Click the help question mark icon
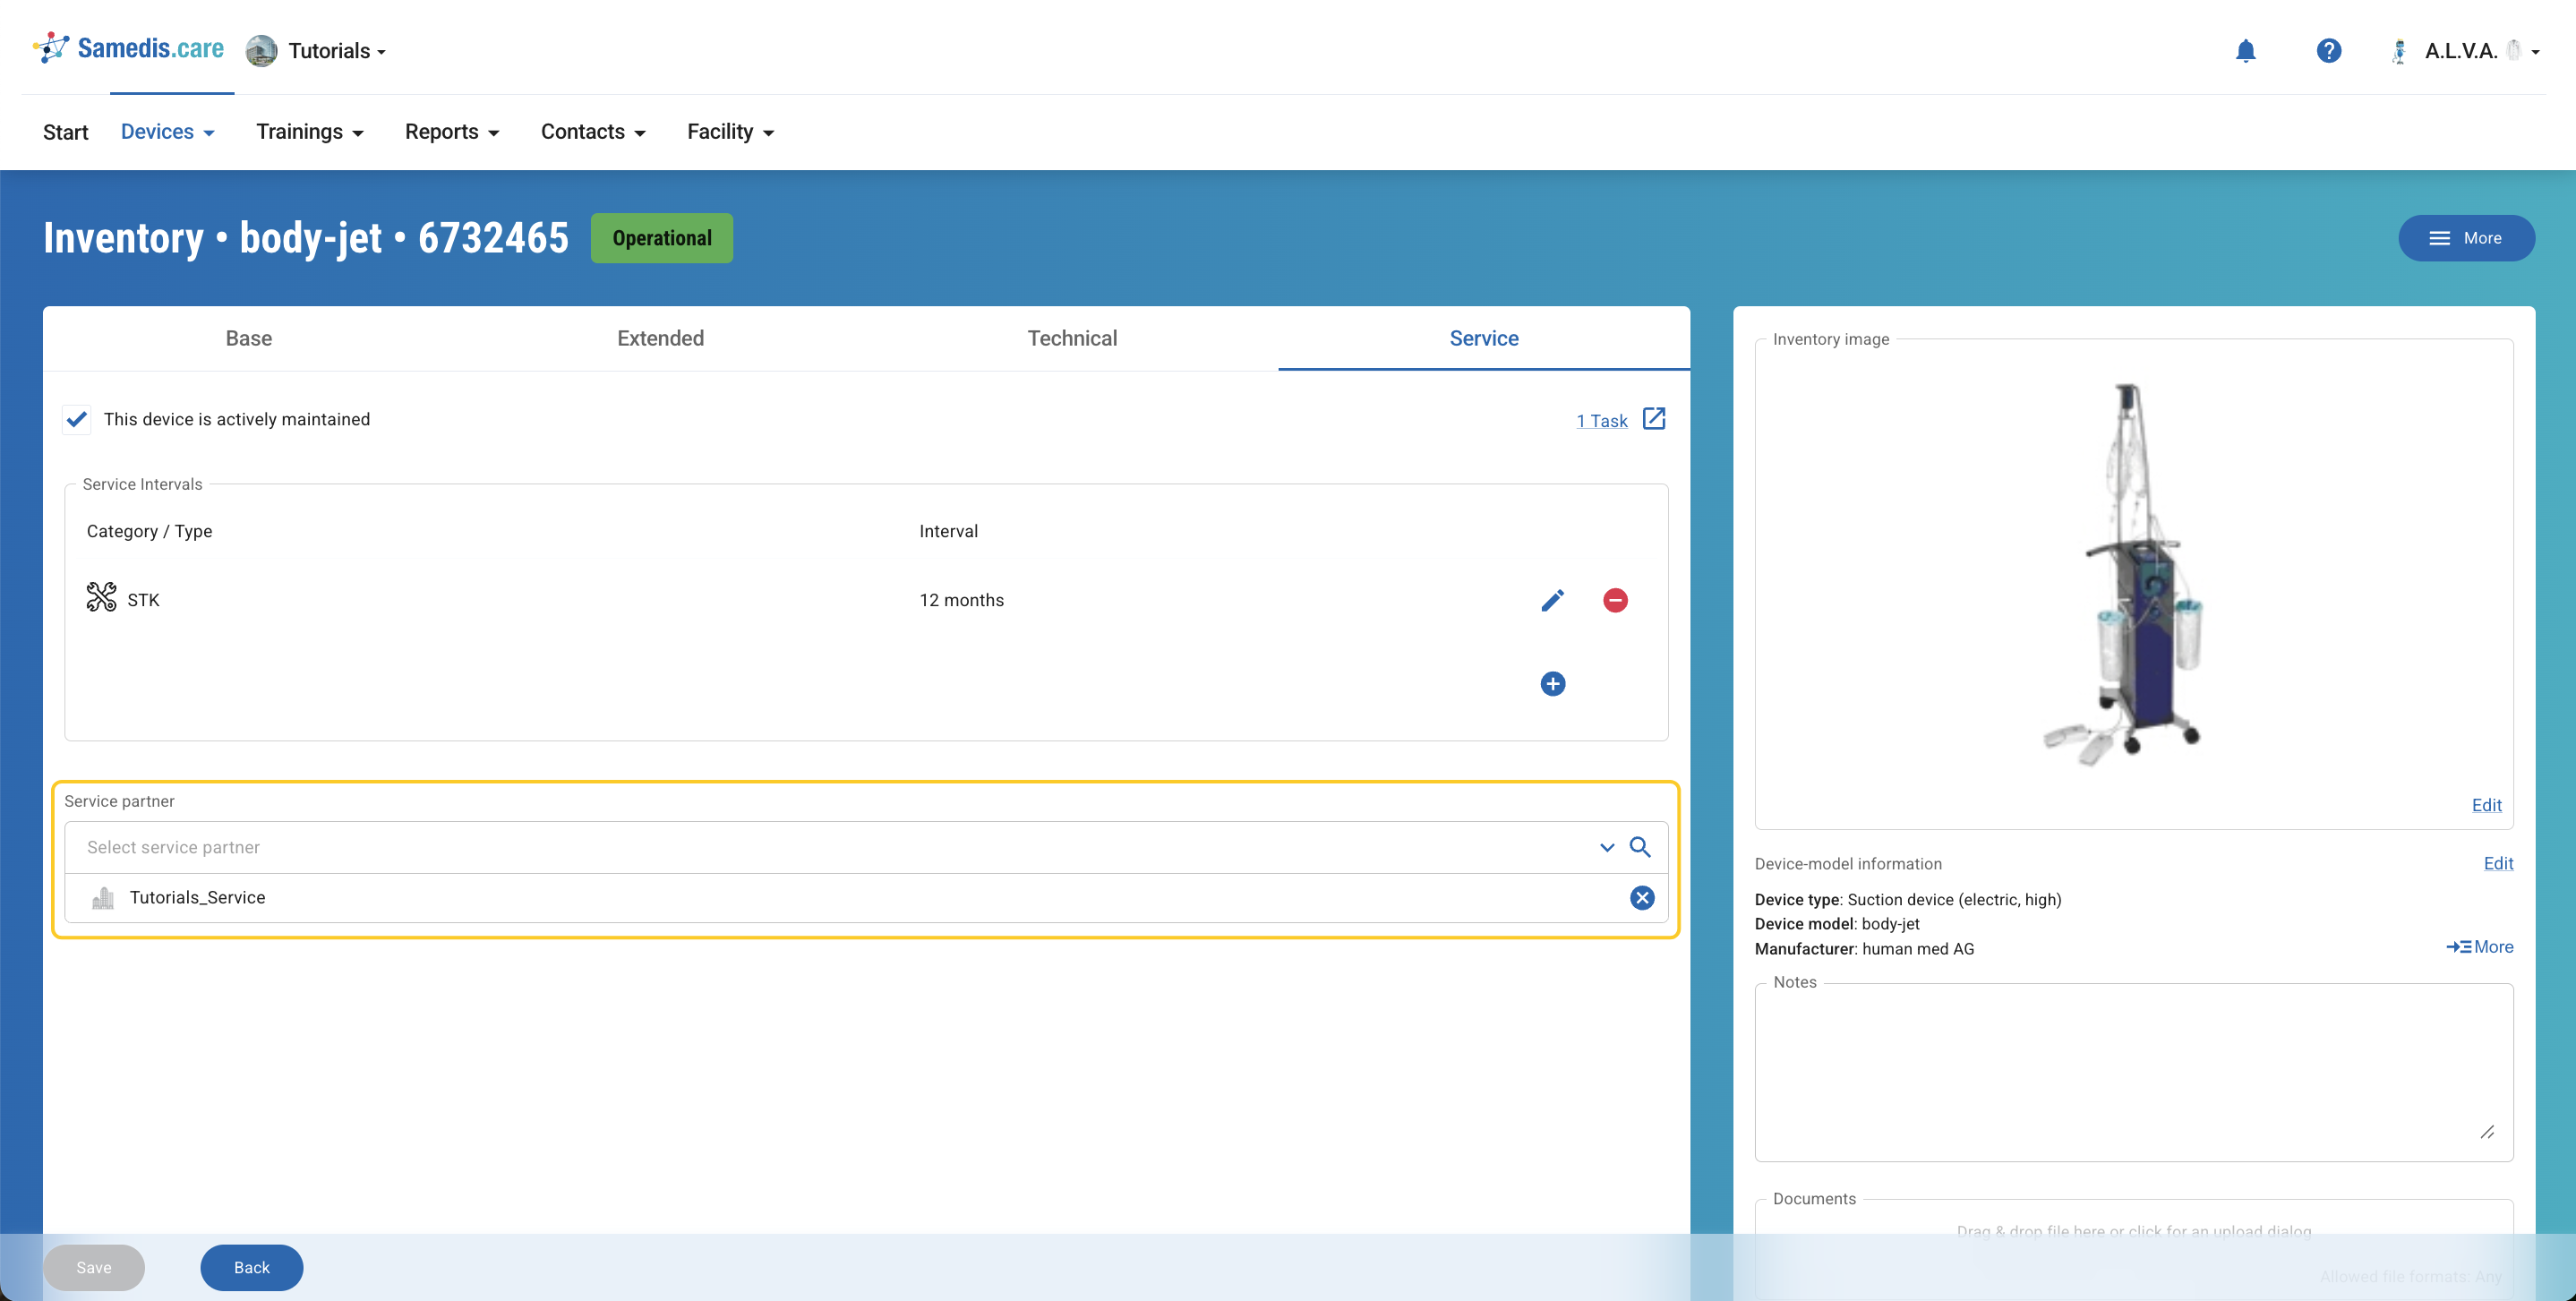This screenshot has width=2576, height=1301. [x=2328, y=51]
